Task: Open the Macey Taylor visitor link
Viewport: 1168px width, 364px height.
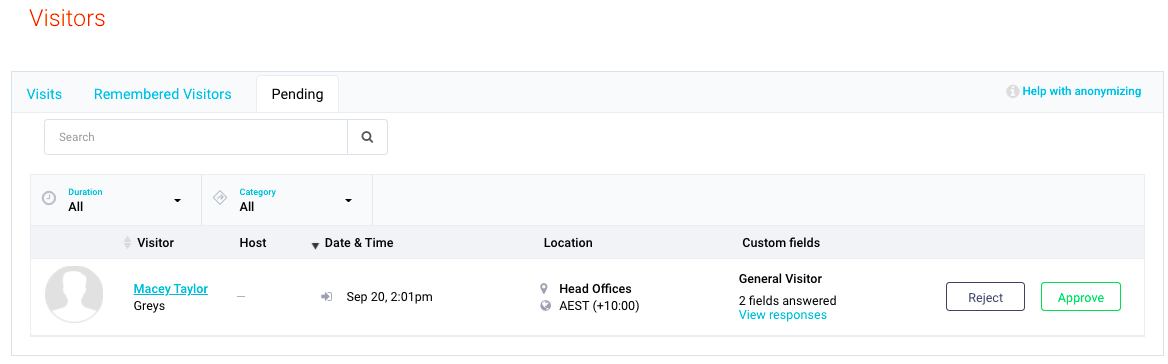Action: click(171, 289)
